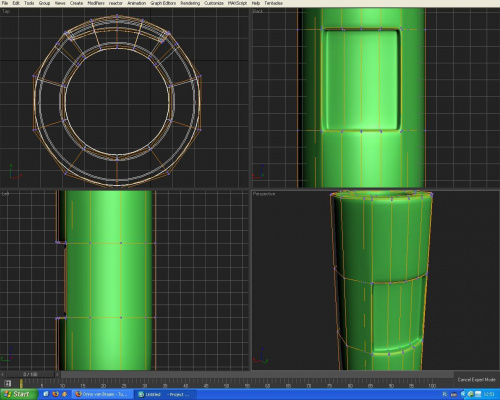Click the Cancel Expert Mode button
This screenshot has width=500, height=400.
coord(476,380)
